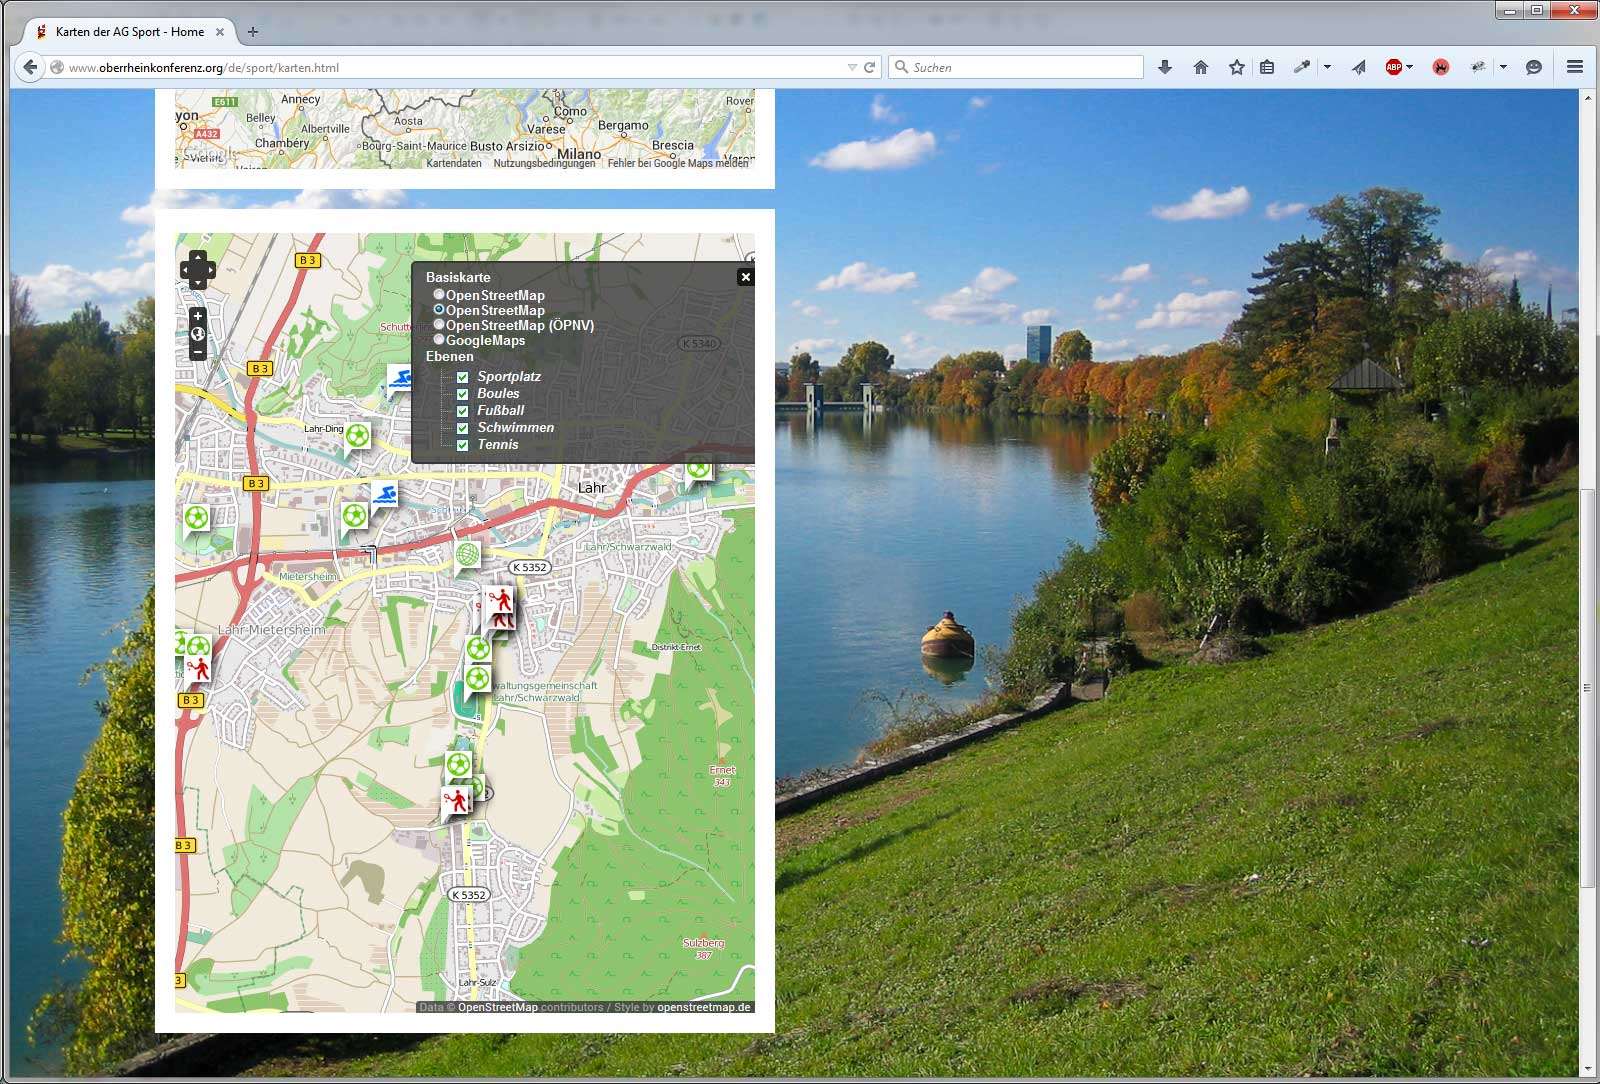Open the Firefox hamburger menu
The image size is (1600, 1084).
(1575, 67)
